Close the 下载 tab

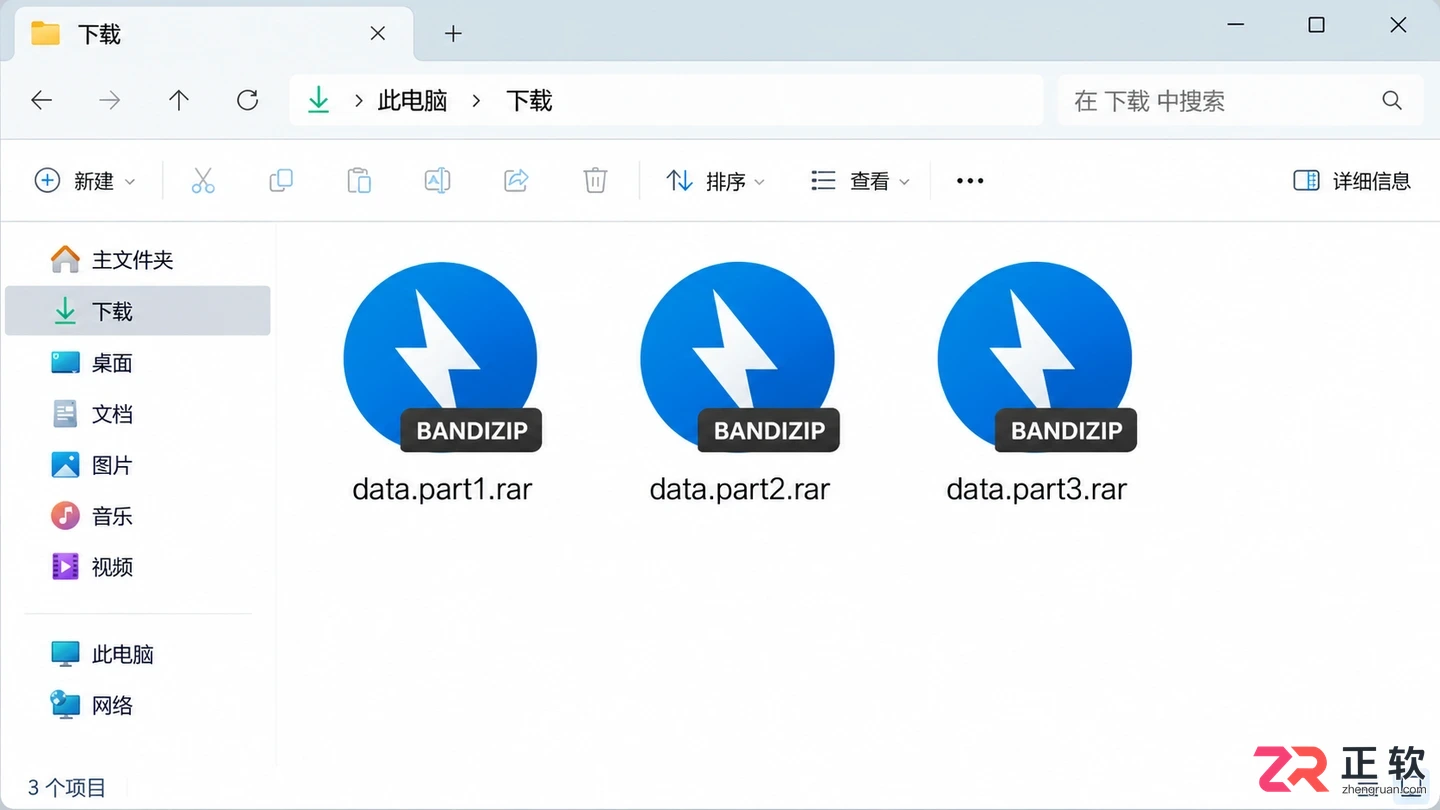pyautogui.click(x=378, y=34)
